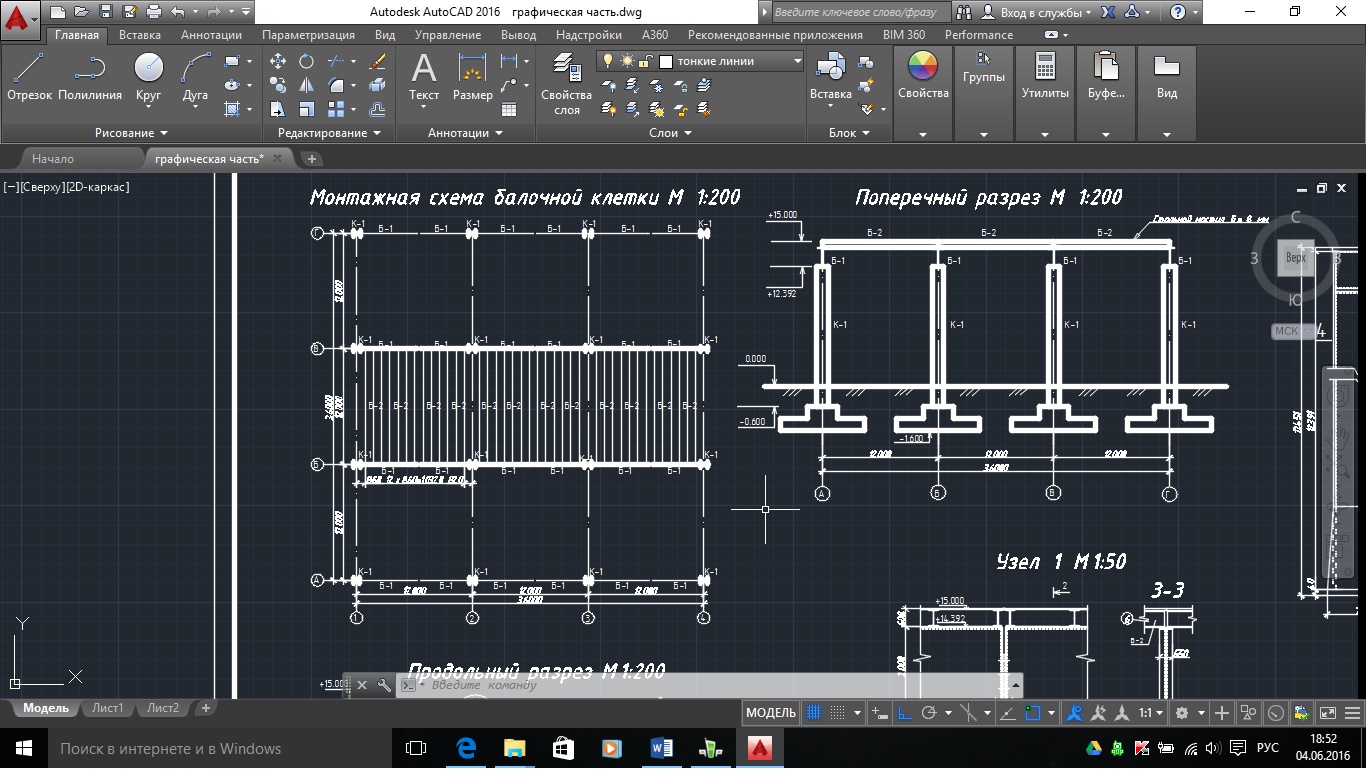The width and height of the screenshot is (1368, 776).
Task: Toggle isometric drafting in status bar
Action: click(x=969, y=713)
